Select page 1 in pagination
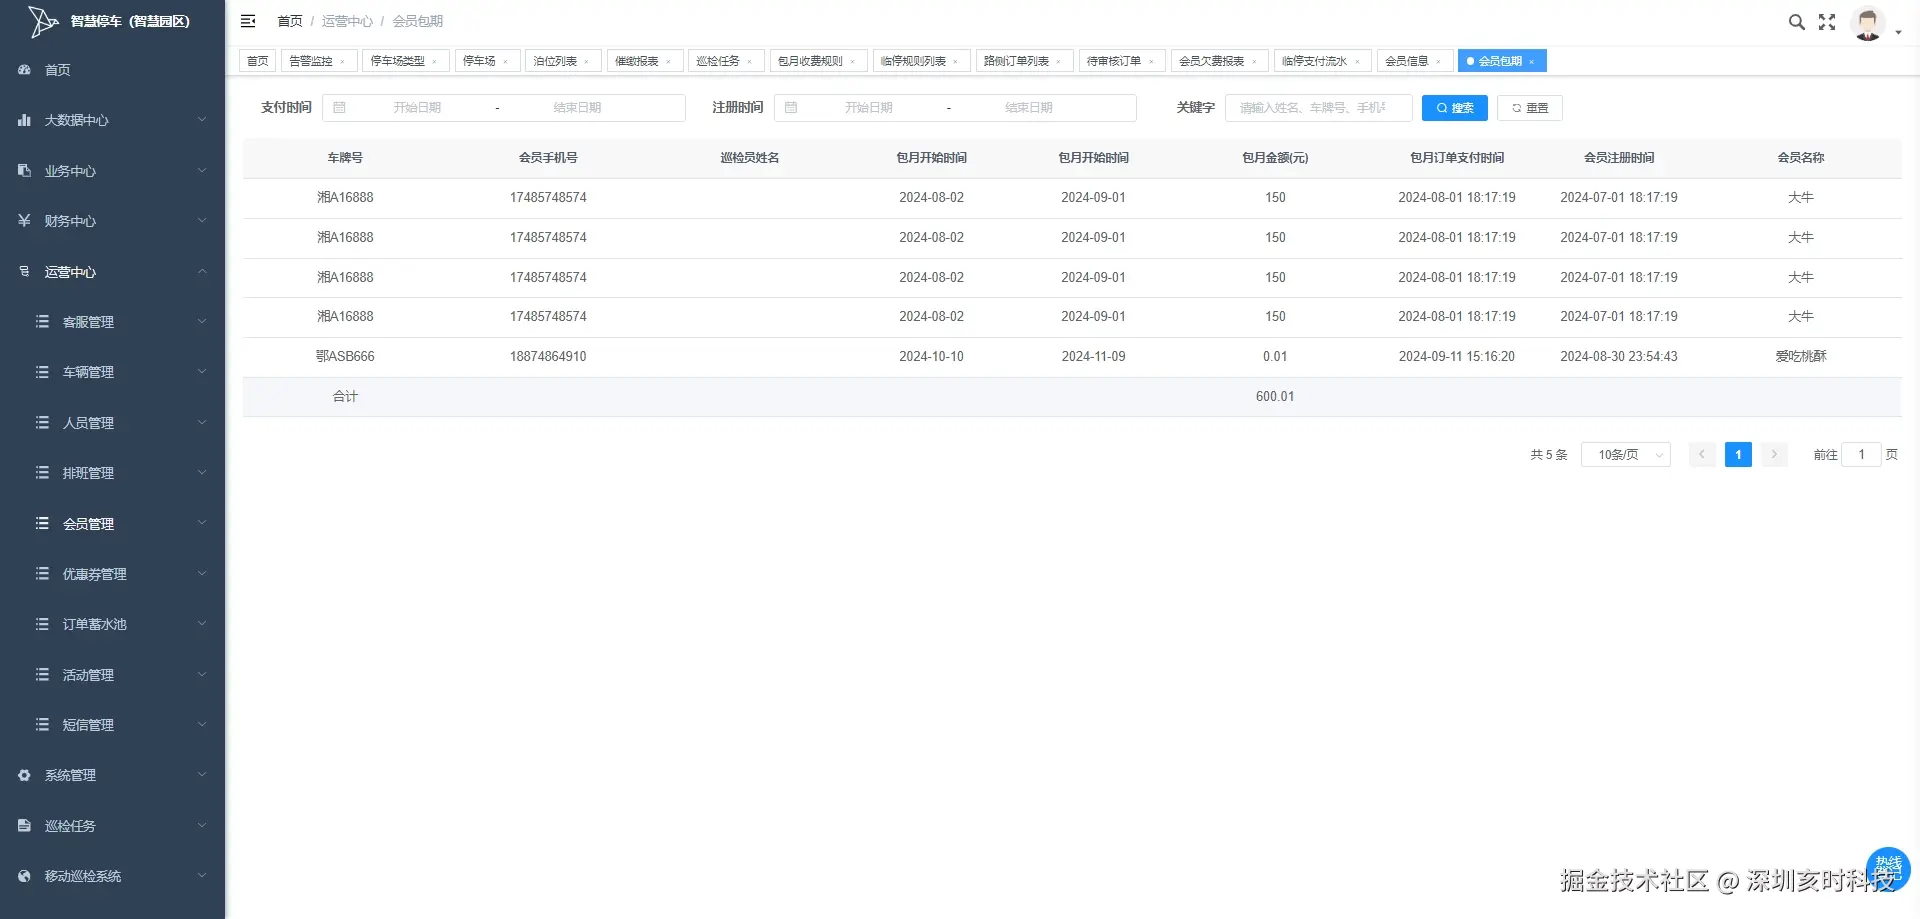This screenshot has width=1920, height=919. pyautogui.click(x=1738, y=455)
